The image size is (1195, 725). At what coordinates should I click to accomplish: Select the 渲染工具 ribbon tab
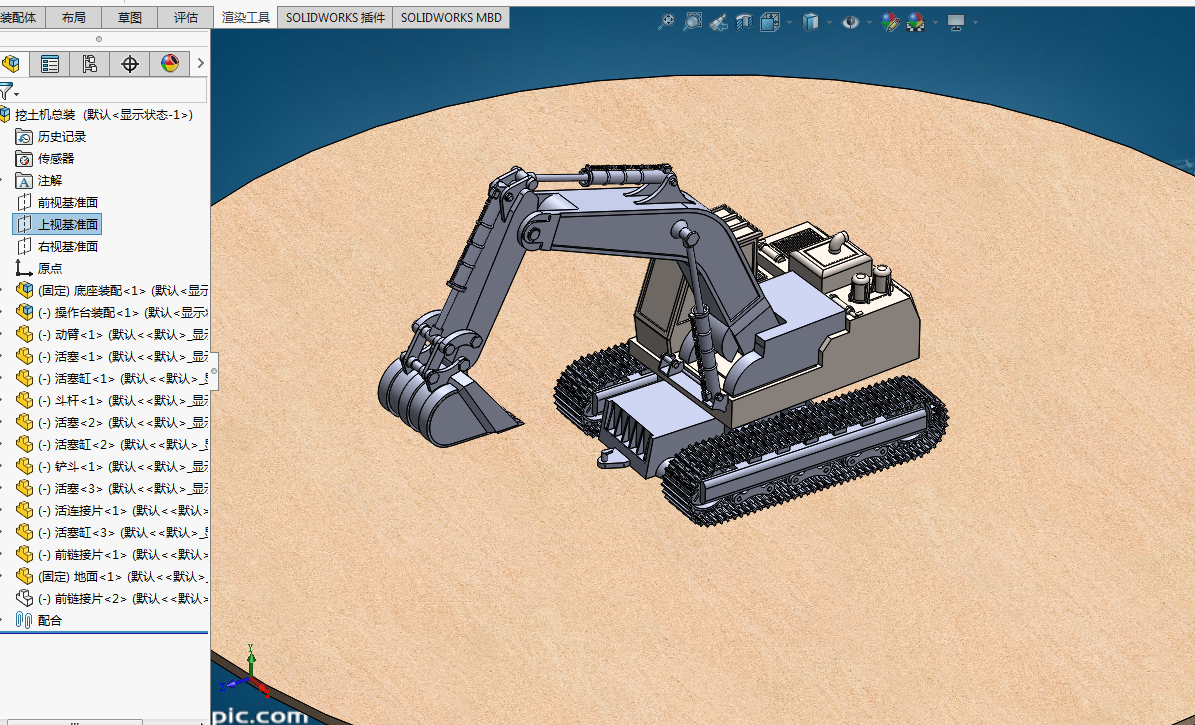pyautogui.click(x=245, y=18)
